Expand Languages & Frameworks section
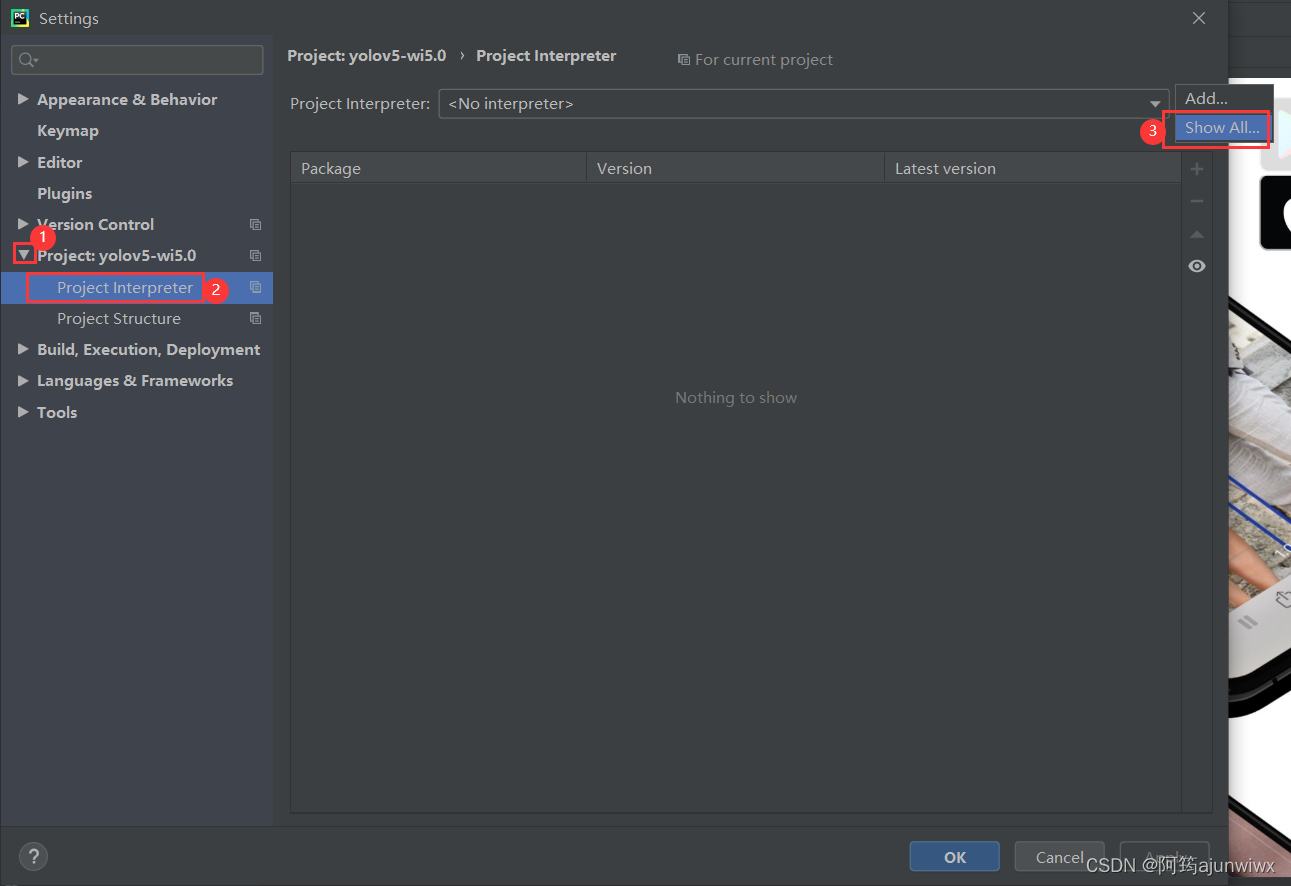 point(23,380)
